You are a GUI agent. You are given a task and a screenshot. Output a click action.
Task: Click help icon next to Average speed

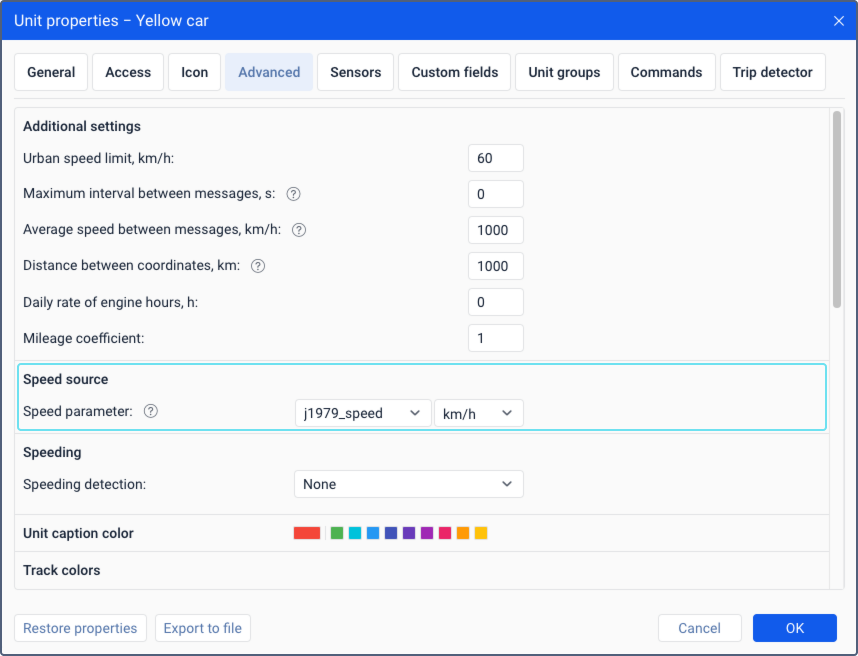[x=299, y=230]
